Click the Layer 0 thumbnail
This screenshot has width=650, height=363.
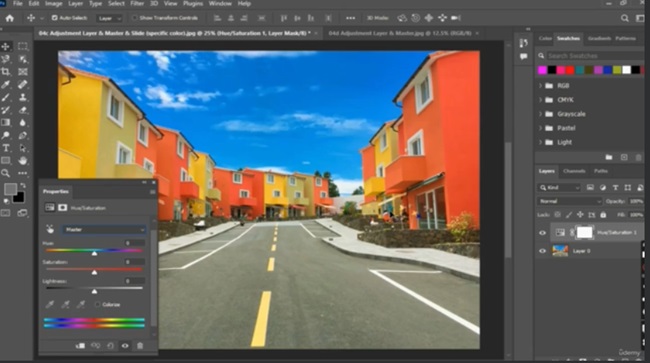tap(560, 251)
